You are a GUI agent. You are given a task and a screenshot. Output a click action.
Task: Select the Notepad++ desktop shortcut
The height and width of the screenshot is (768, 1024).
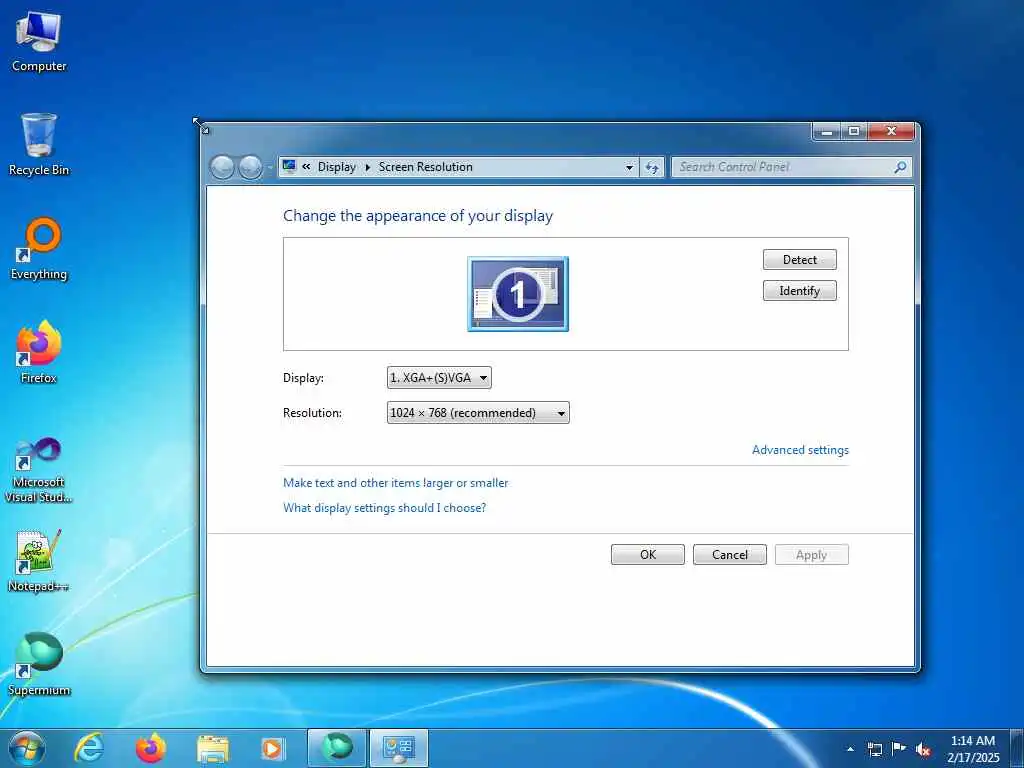(39, 560)
